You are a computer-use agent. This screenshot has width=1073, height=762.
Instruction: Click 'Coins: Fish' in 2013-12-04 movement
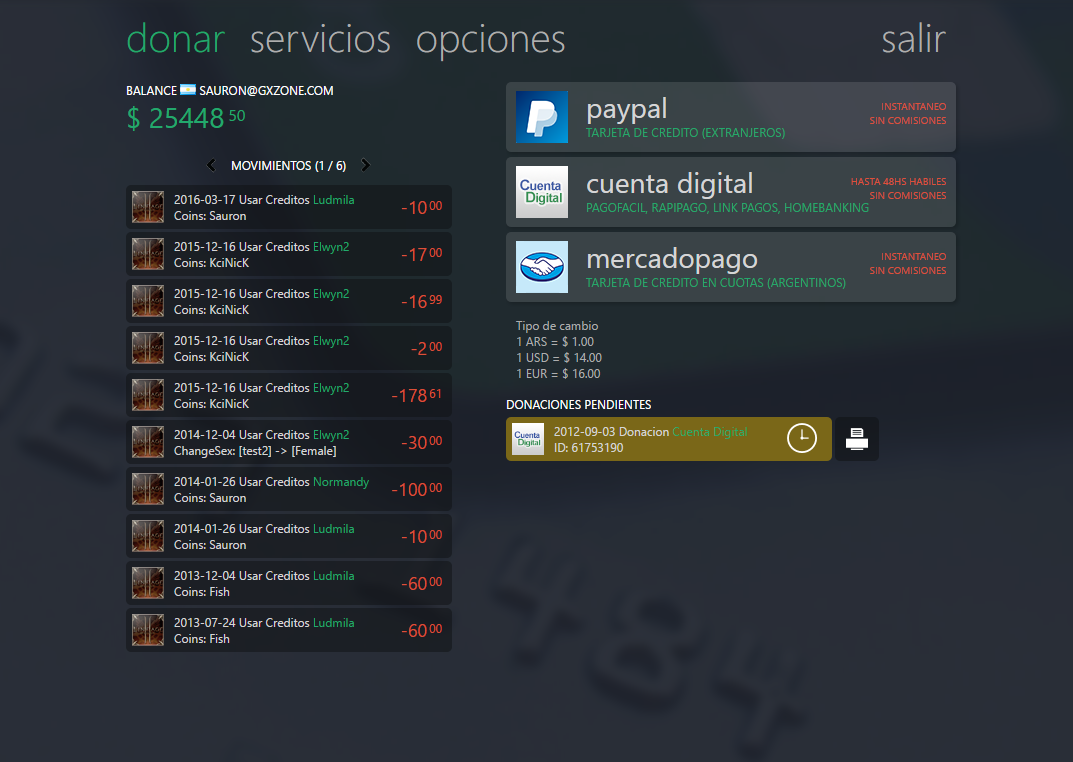click(202, 592)
